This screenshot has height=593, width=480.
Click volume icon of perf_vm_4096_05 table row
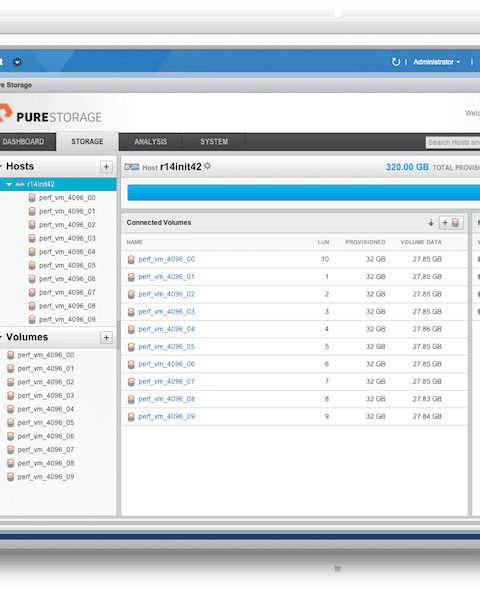click(x=131, y=347)
